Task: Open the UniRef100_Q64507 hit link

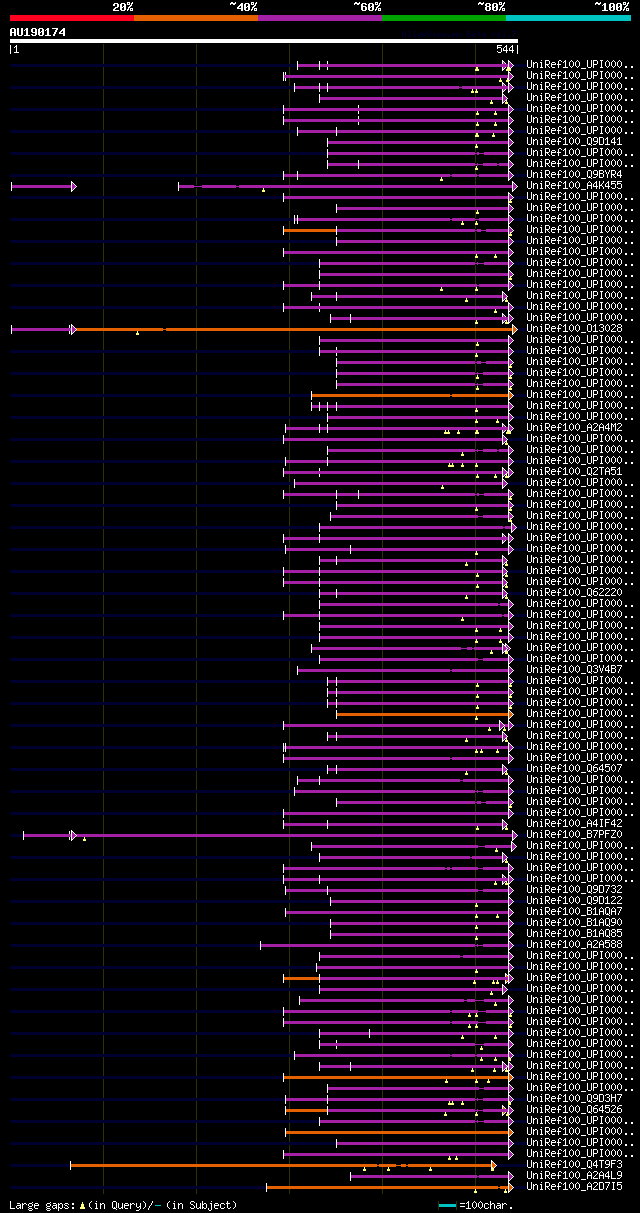Action: [574, 768]
